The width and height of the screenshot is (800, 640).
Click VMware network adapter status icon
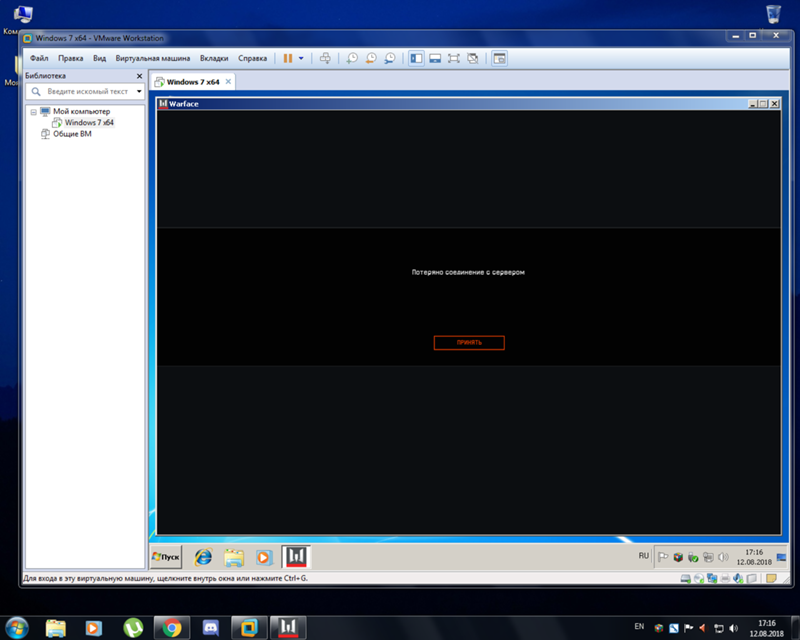(712, 578)
